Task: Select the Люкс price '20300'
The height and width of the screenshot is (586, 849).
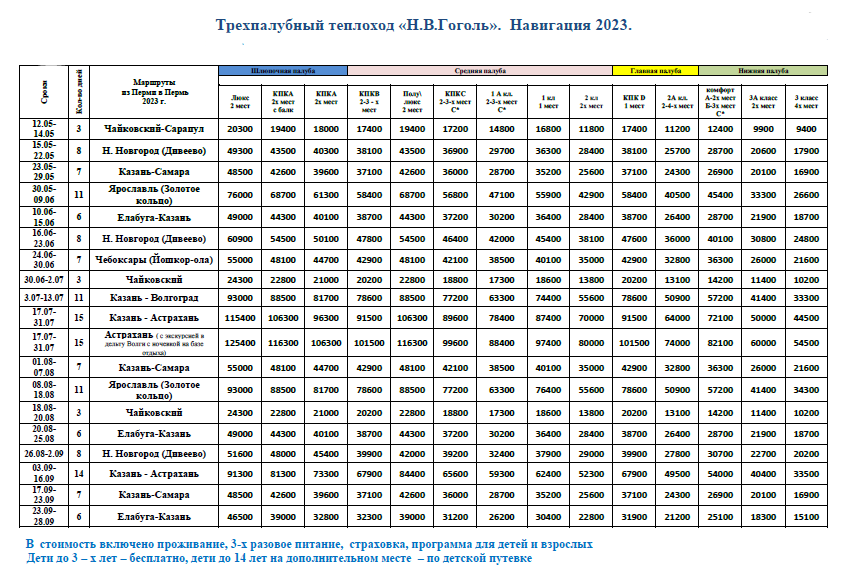Action: tap(240, 129)
